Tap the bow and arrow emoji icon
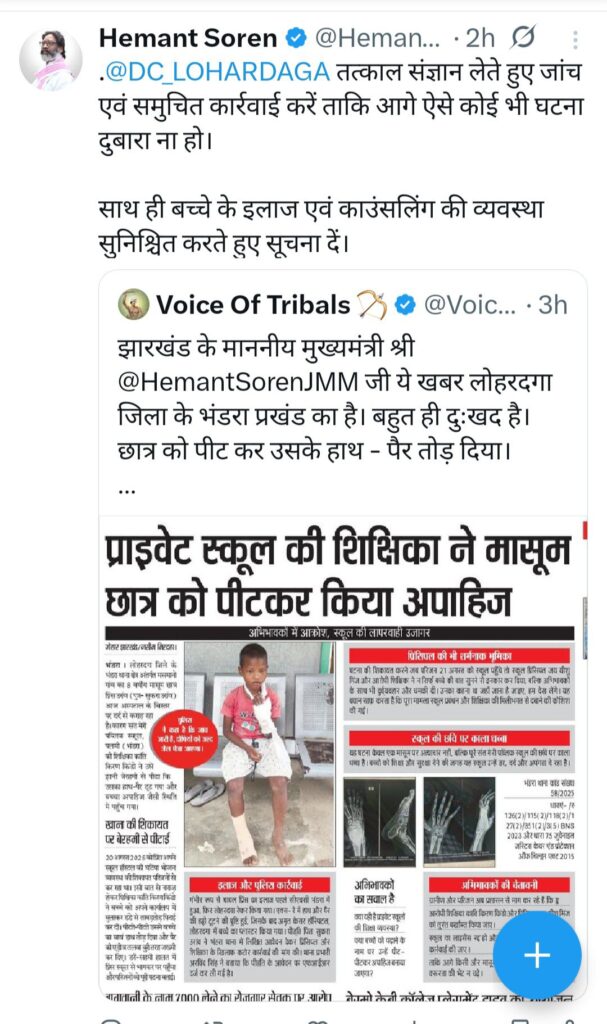The width and height of the screenshot is (607, 1024). [372, 305]
